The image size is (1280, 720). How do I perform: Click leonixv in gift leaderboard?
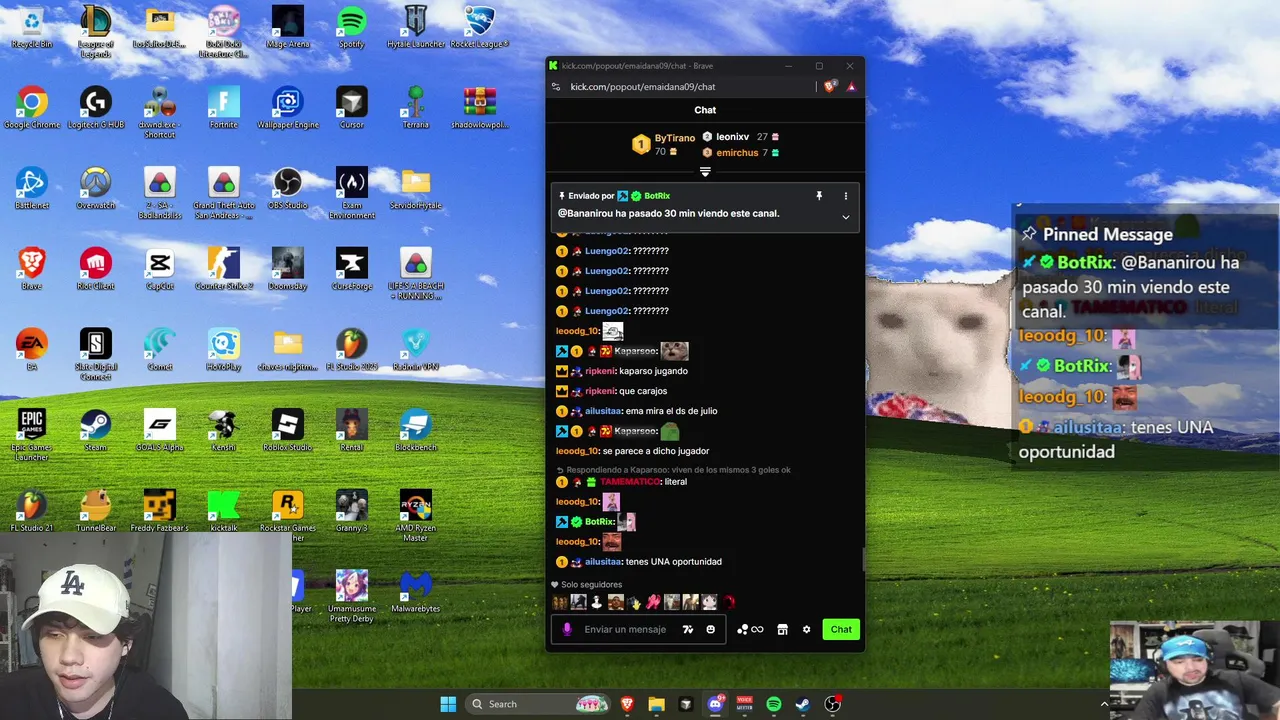tap(732, 137)
